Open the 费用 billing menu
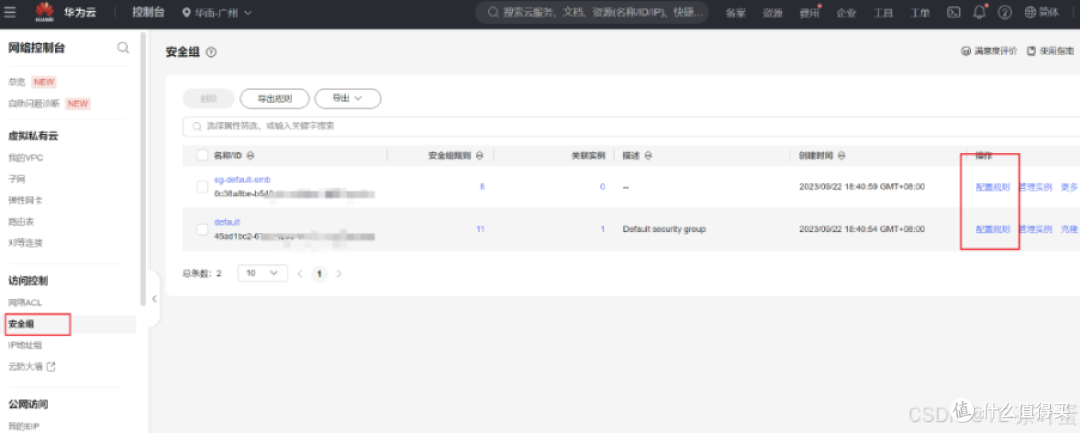The image size is (1080, 433). 809,12
